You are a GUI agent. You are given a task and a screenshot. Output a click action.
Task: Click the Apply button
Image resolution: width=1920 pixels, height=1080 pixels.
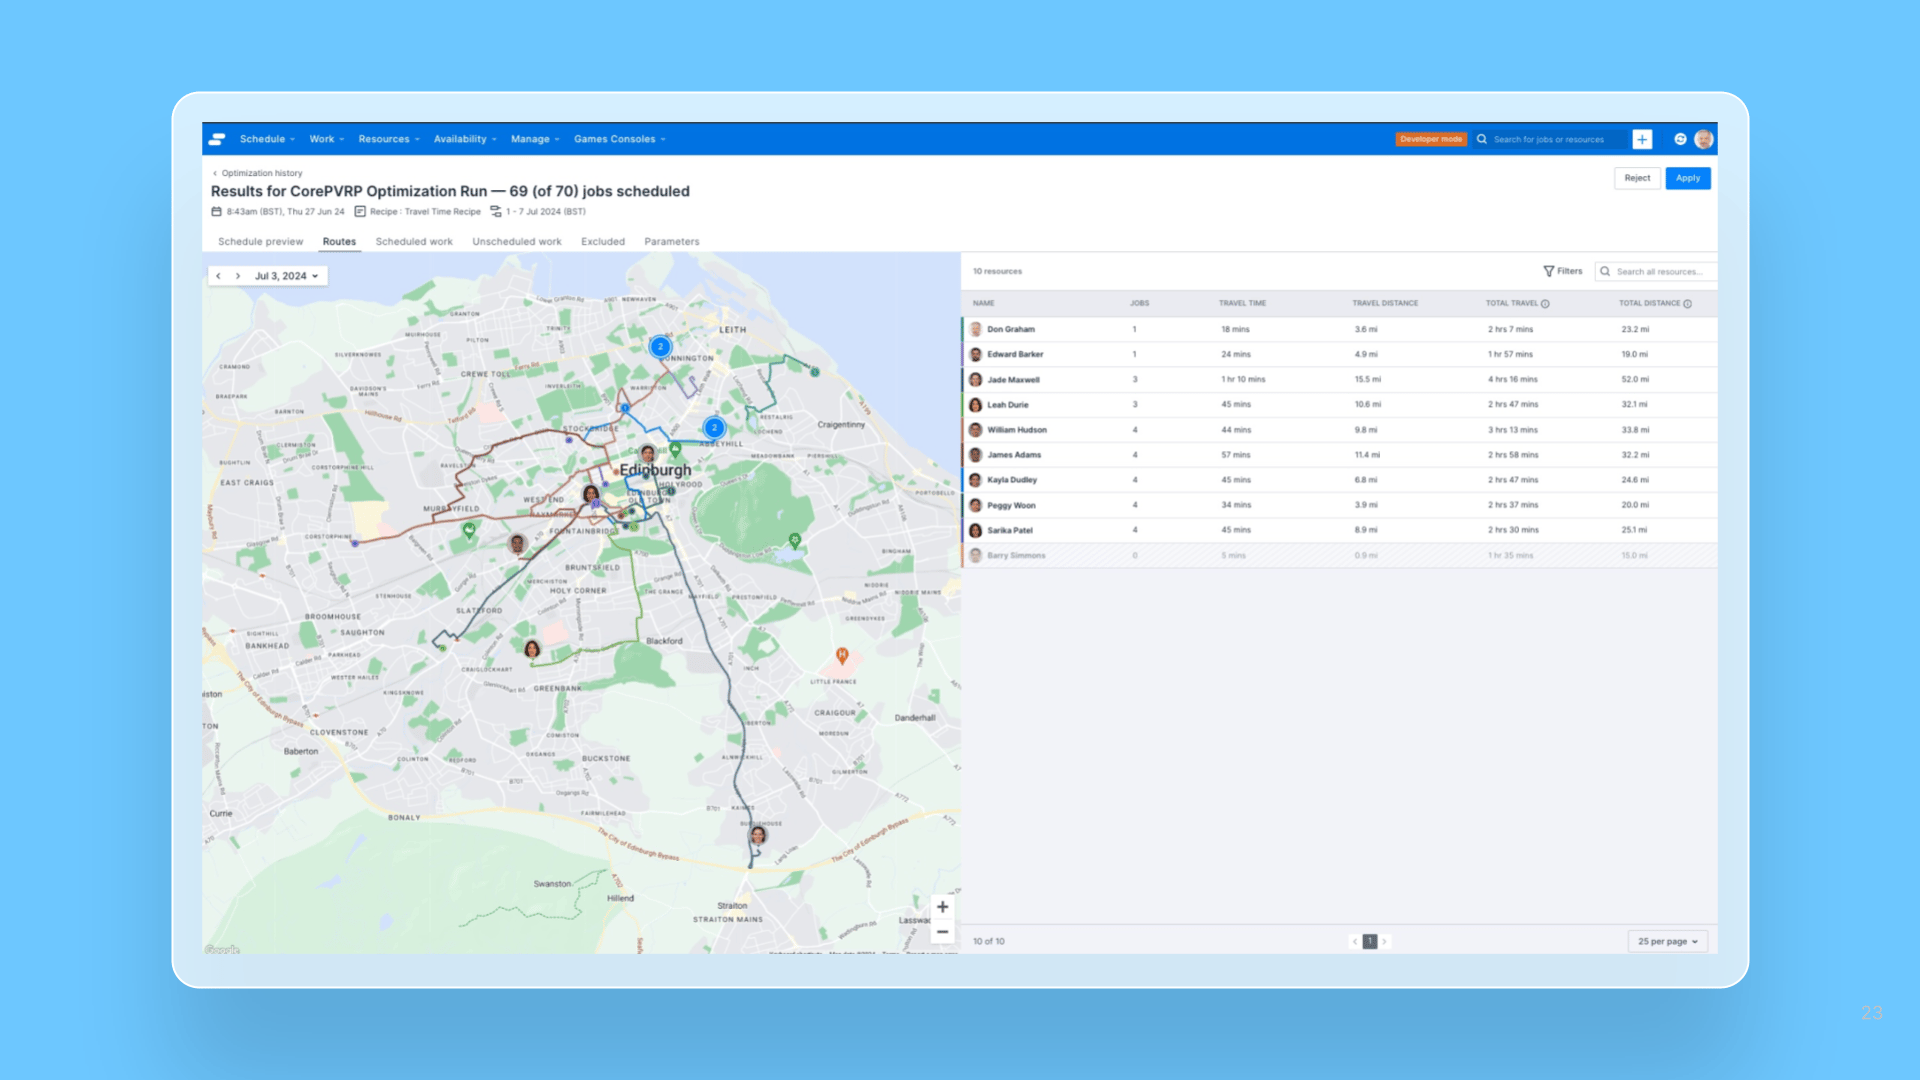click(x=1688, y=178)
